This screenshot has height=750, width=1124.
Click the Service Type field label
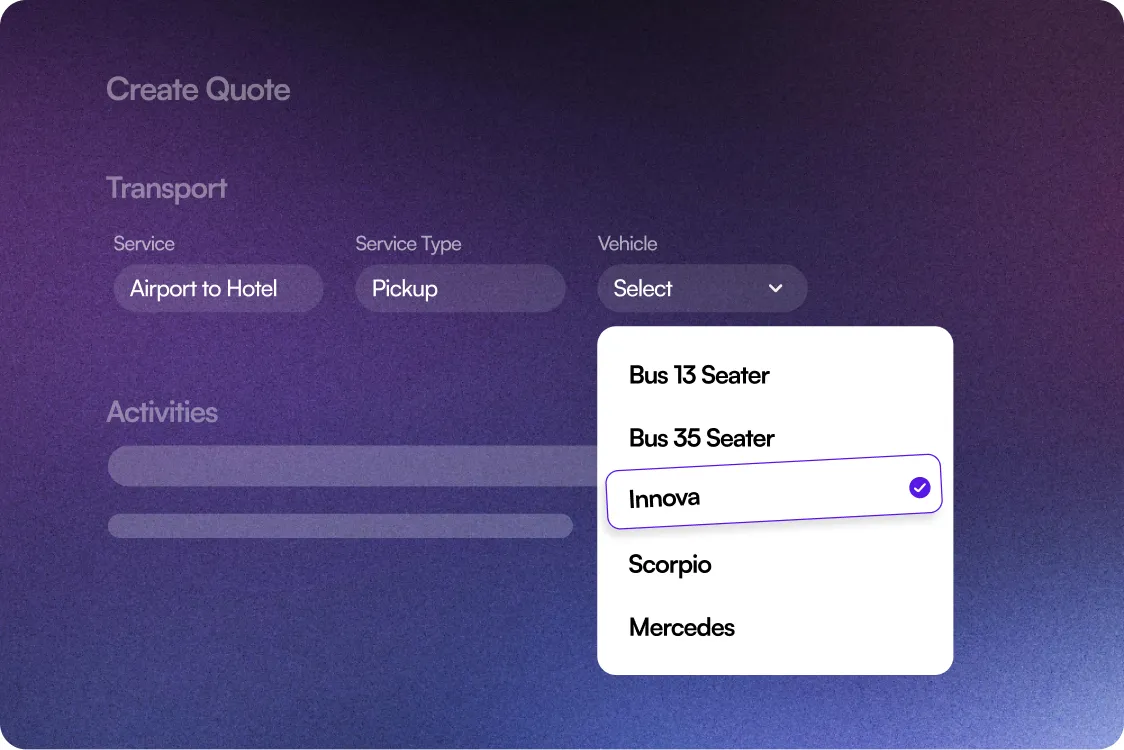pyautogui.click(x=408, y=244)
